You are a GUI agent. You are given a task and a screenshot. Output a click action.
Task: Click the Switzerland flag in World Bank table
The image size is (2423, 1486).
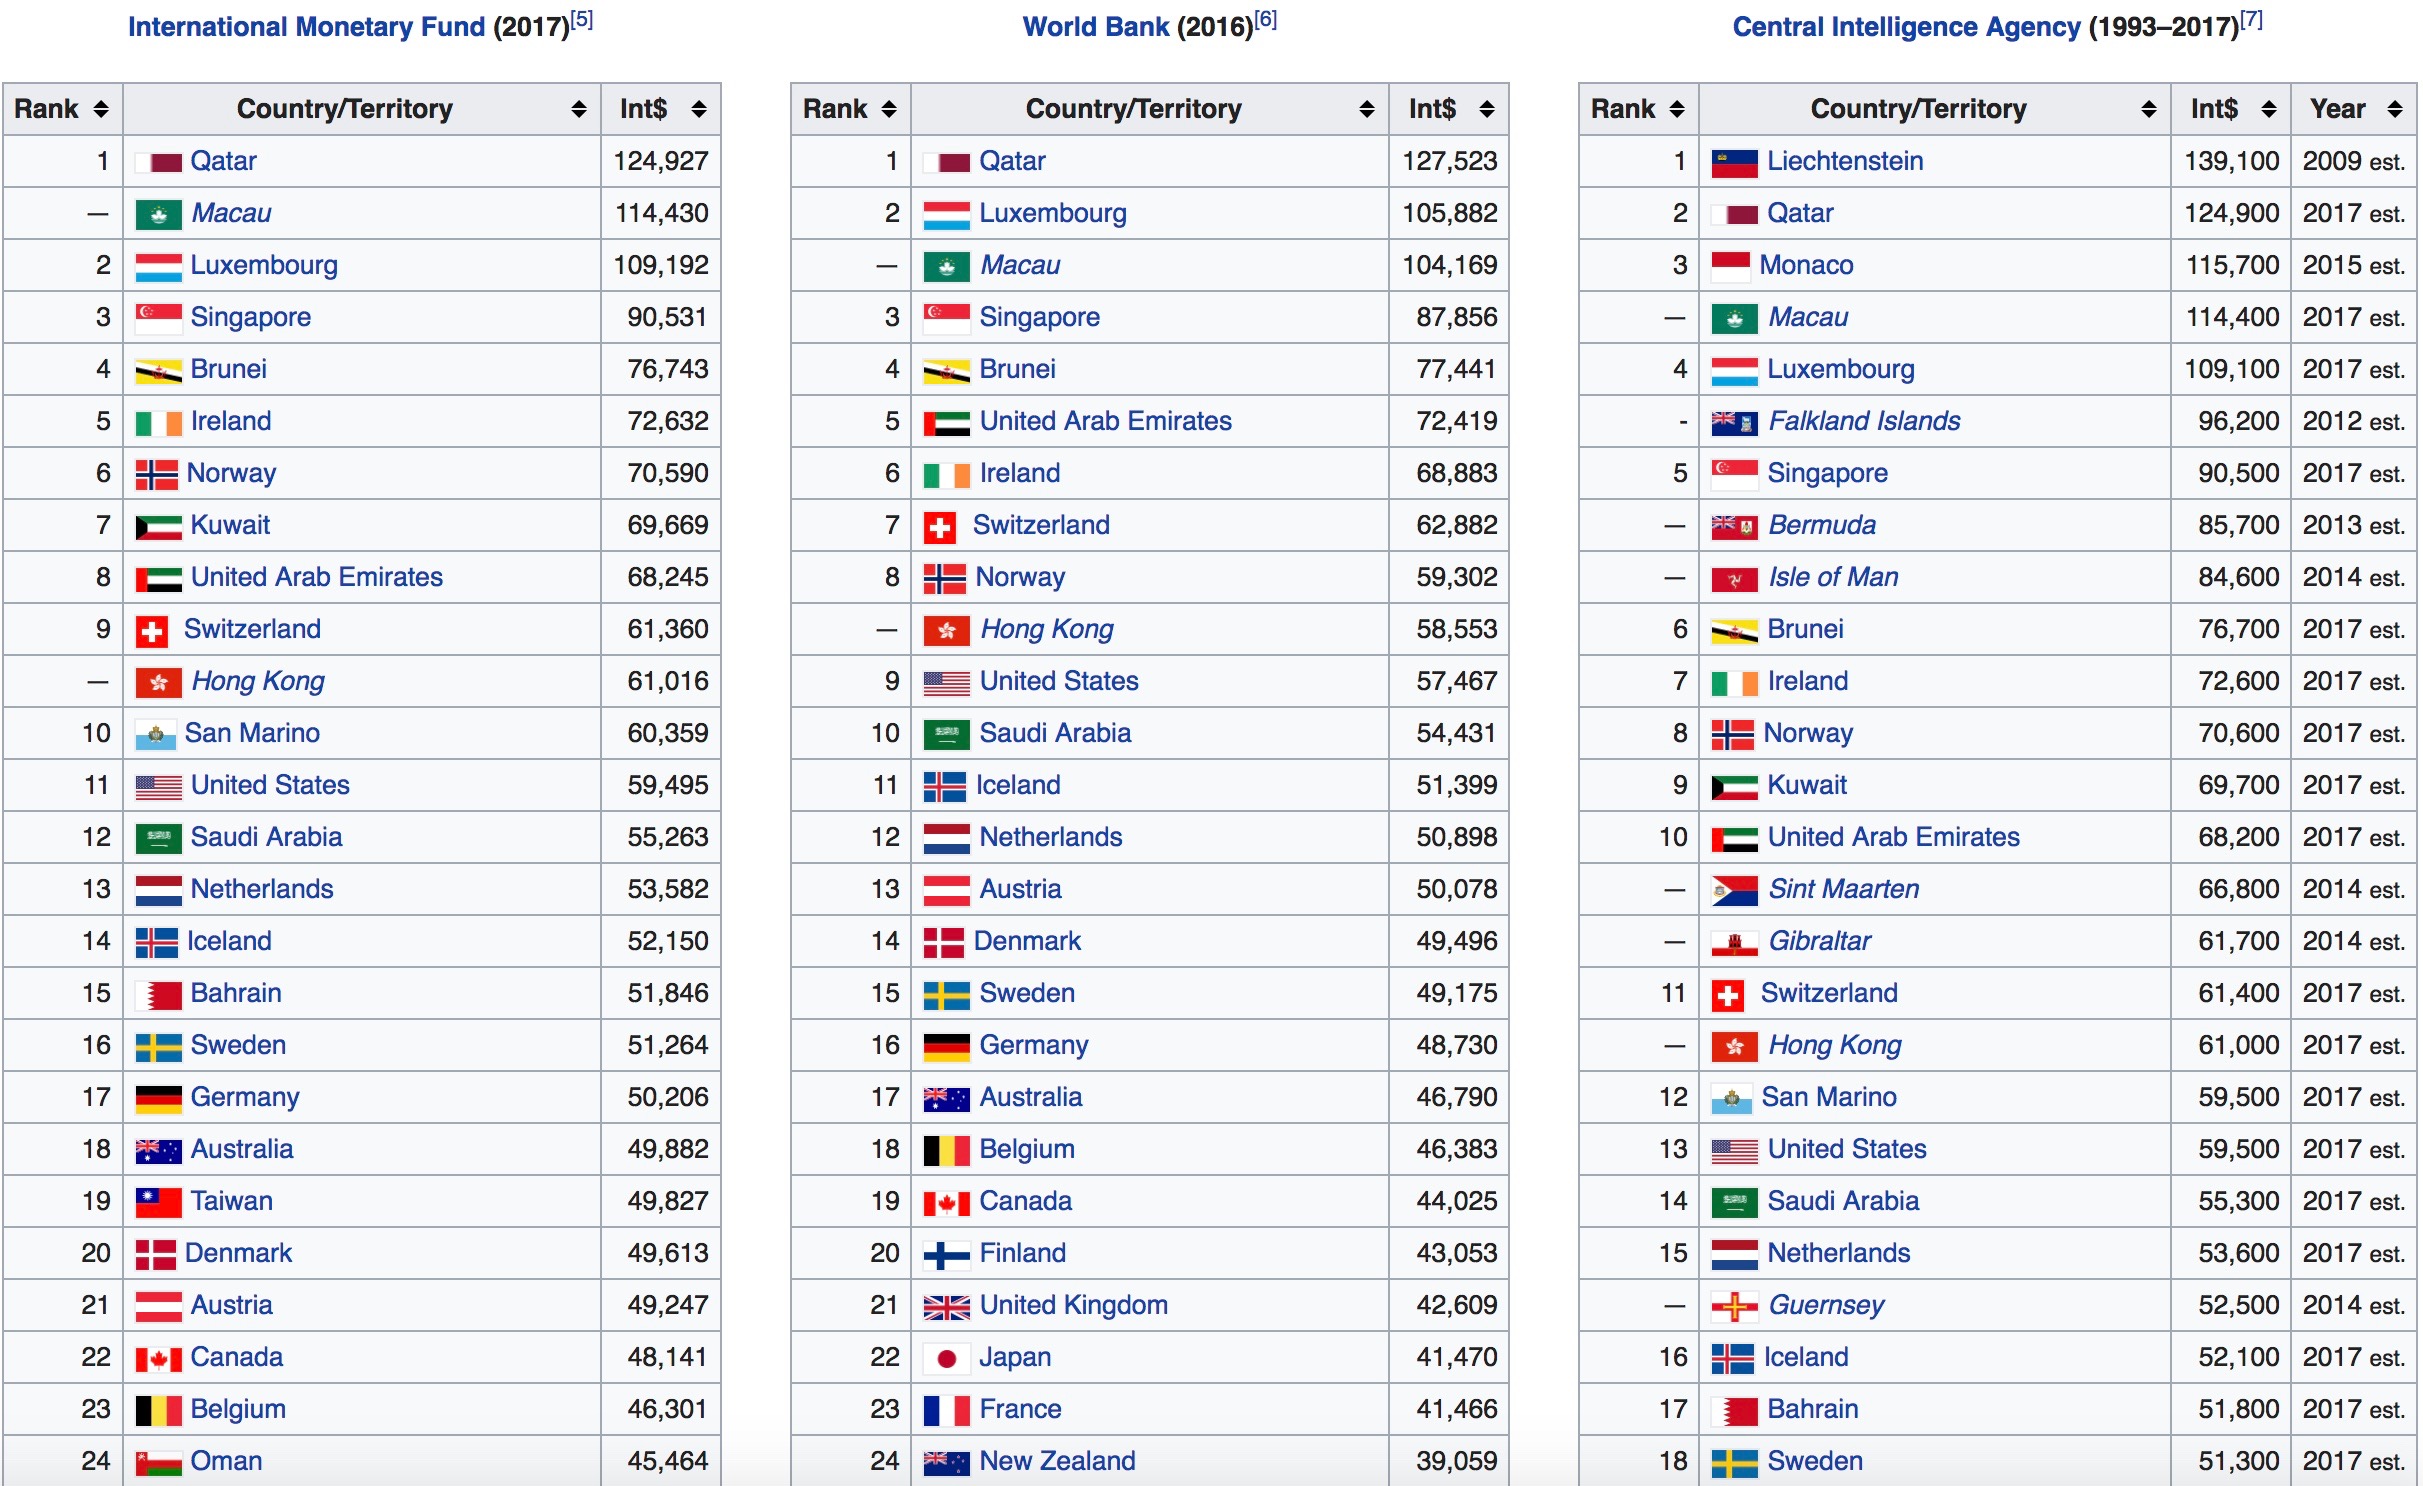(939, 527)
